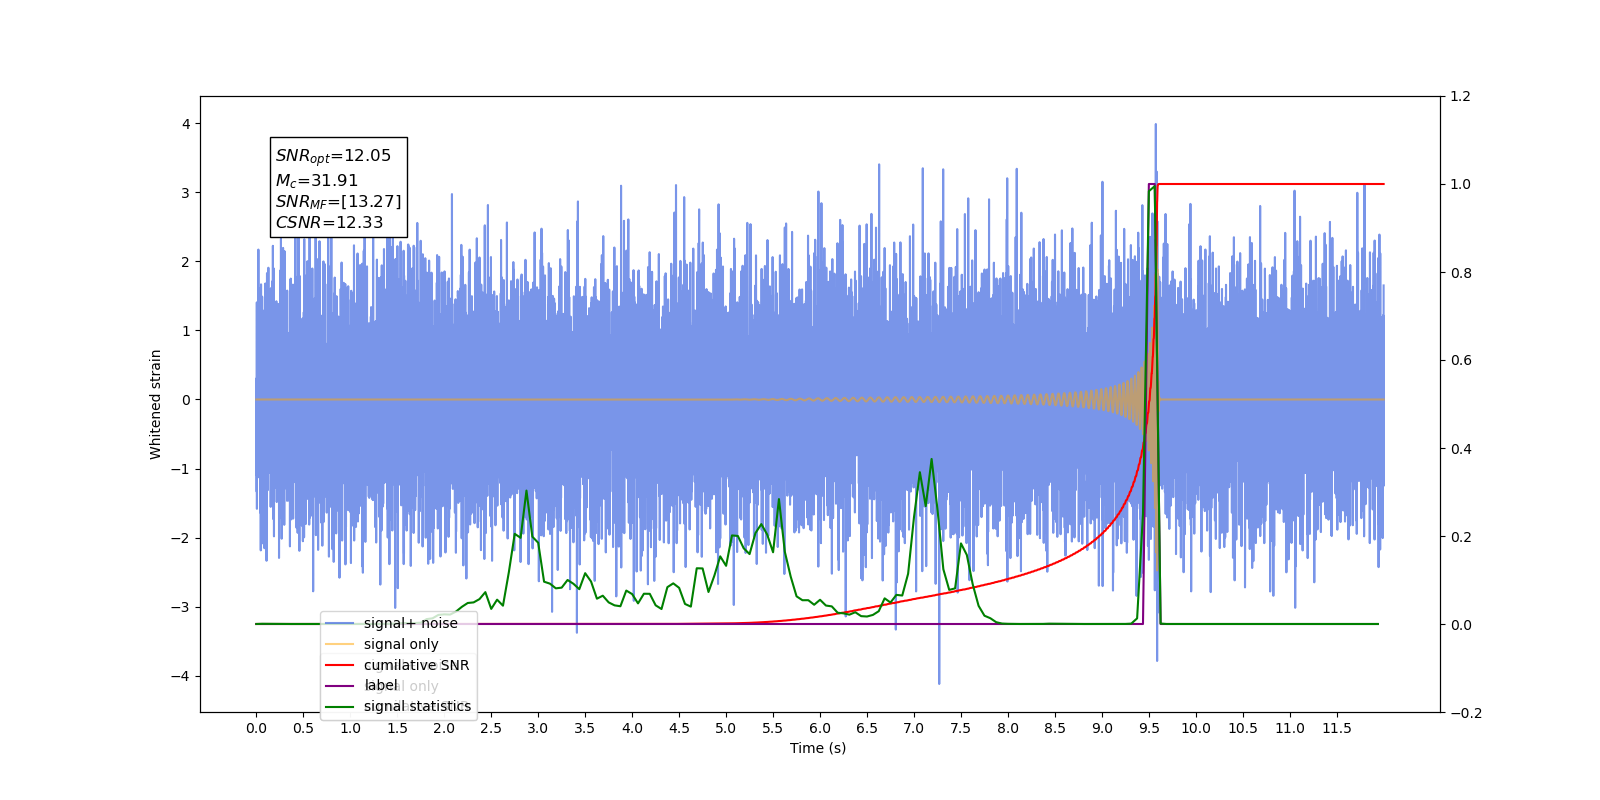The height and width of the screenshot is (800, 1600).
Task: Click the right y-axis tick label 0.8
Action: coord(1461,273)
